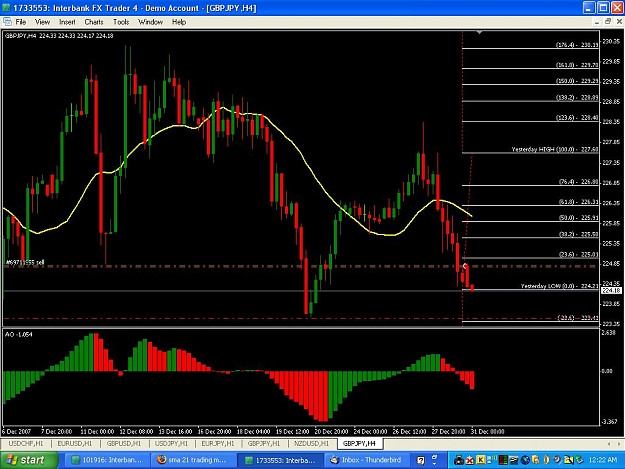Click the system clock 12:22 AM

pos(603,460)
